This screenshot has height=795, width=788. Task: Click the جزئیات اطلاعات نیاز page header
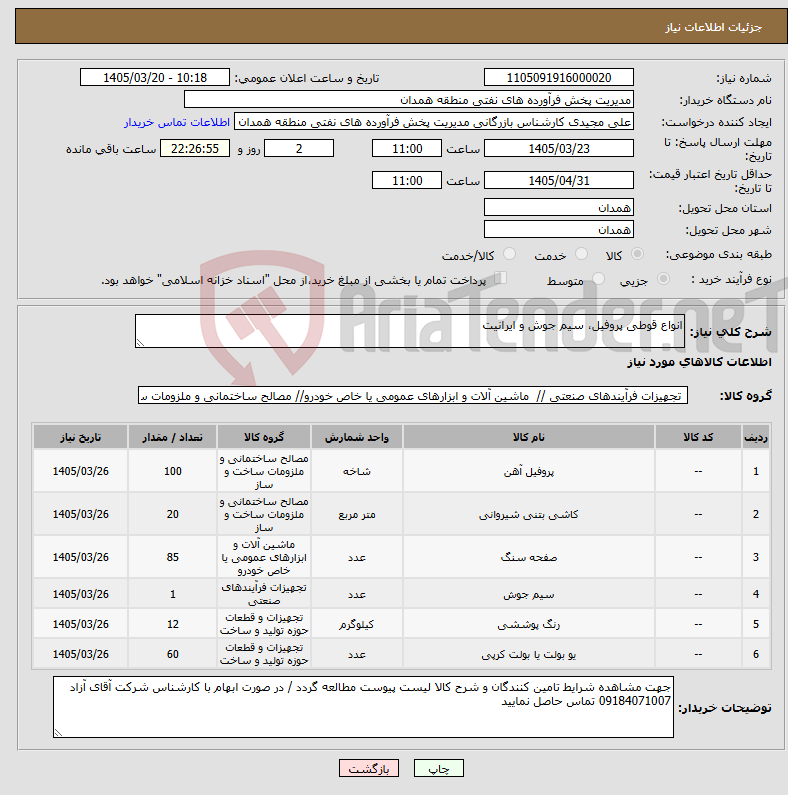click(x=713, y=27)
